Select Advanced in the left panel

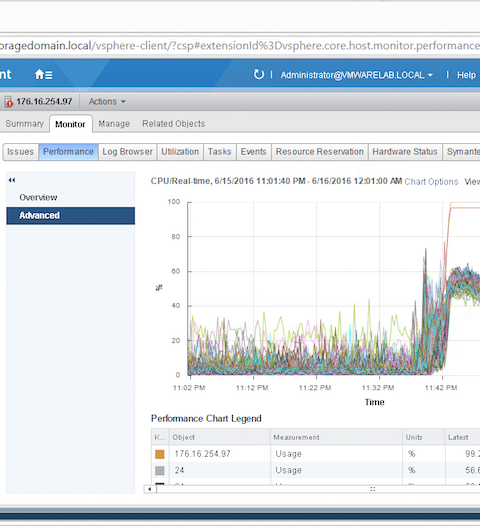[x=71, y=215]
